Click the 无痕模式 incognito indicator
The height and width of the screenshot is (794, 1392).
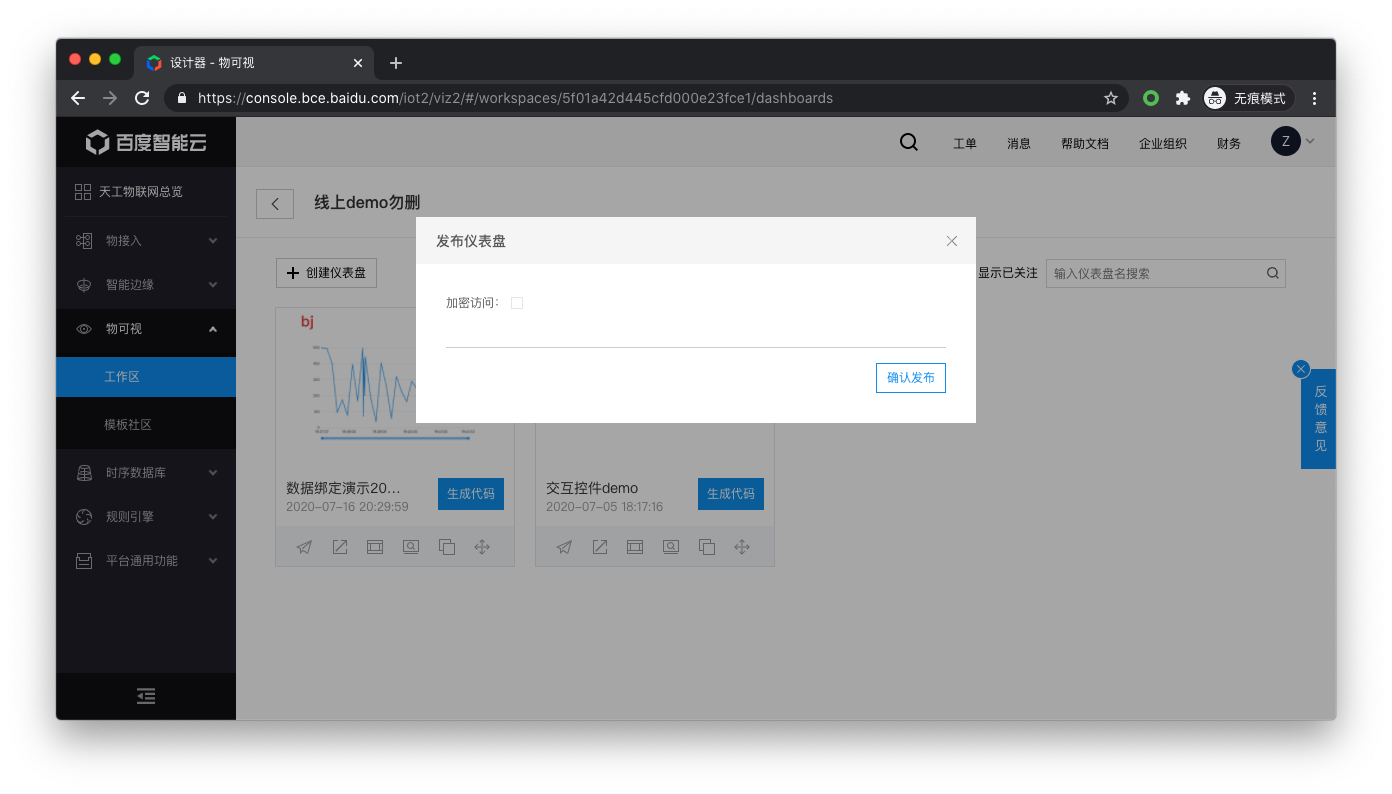point(1248,98)
